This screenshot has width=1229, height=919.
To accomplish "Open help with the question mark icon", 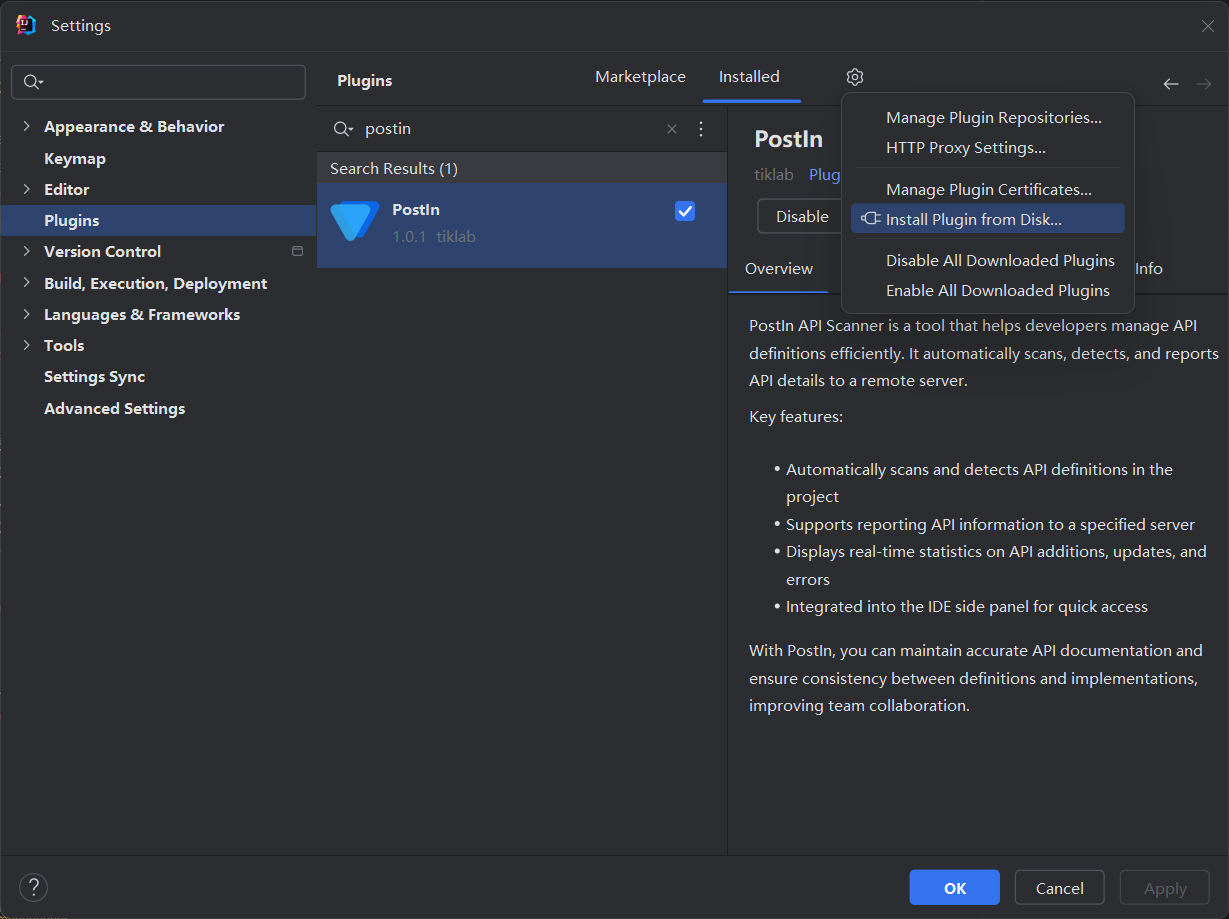I will pos(34,887).
